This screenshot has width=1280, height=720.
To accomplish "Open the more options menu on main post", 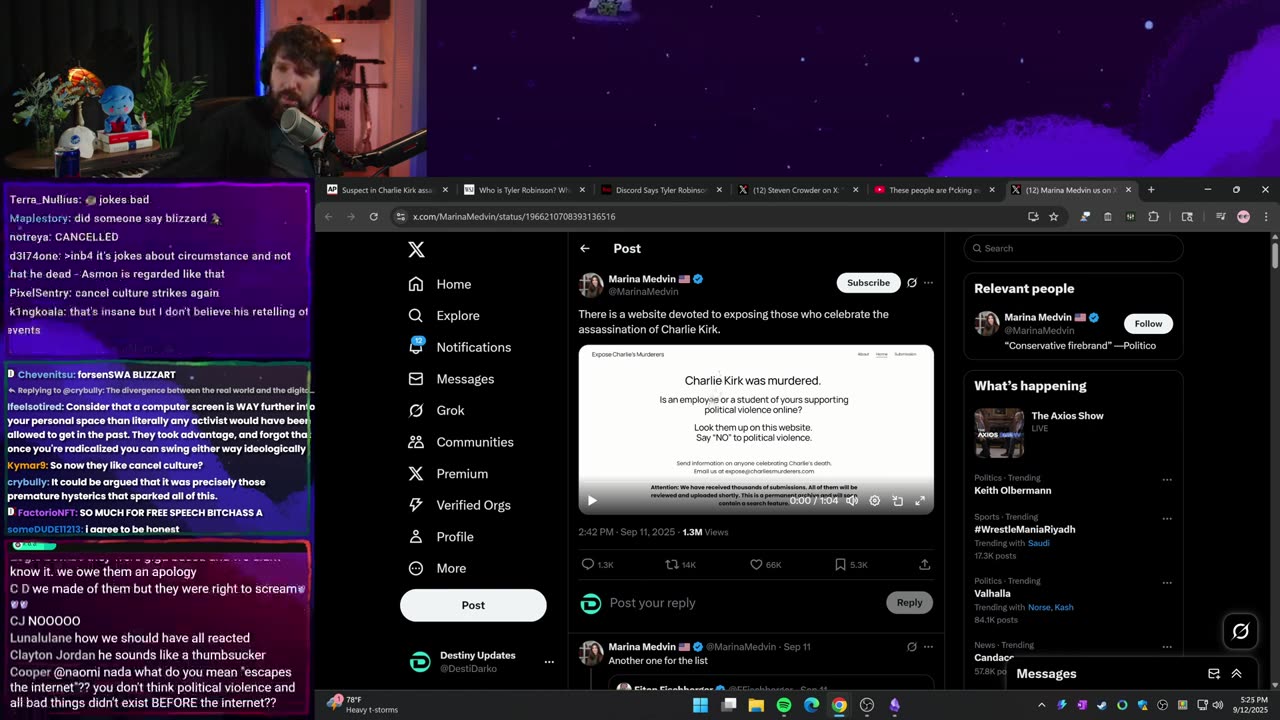I will point(928,283).
